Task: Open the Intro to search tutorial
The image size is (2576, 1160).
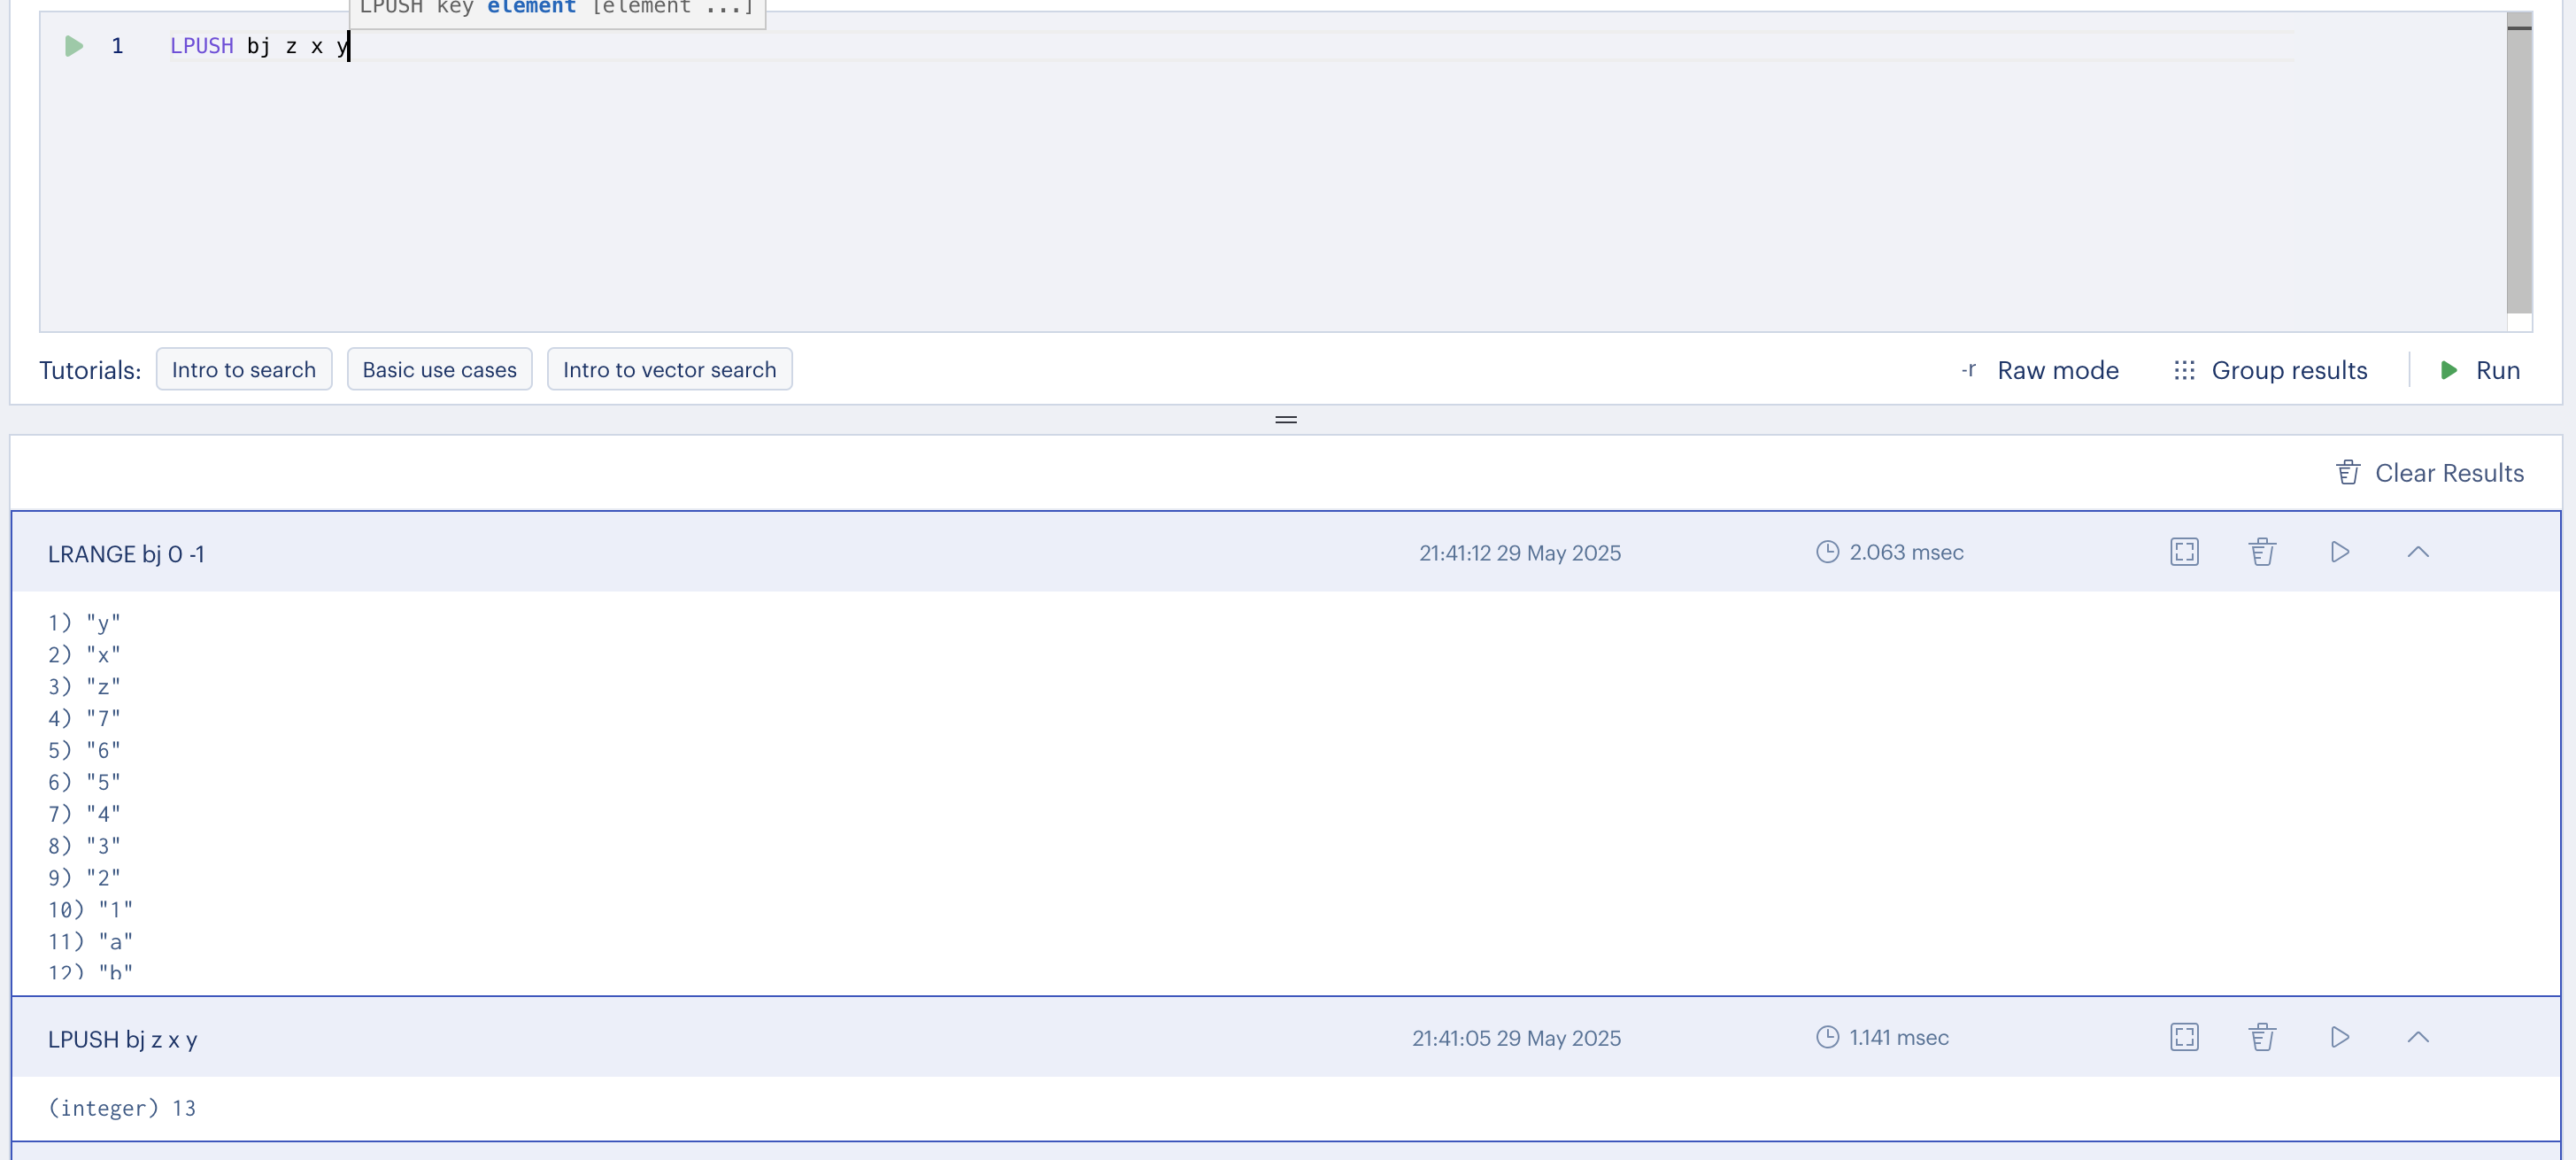Action: pyautogui.click(x=243, y=370)
